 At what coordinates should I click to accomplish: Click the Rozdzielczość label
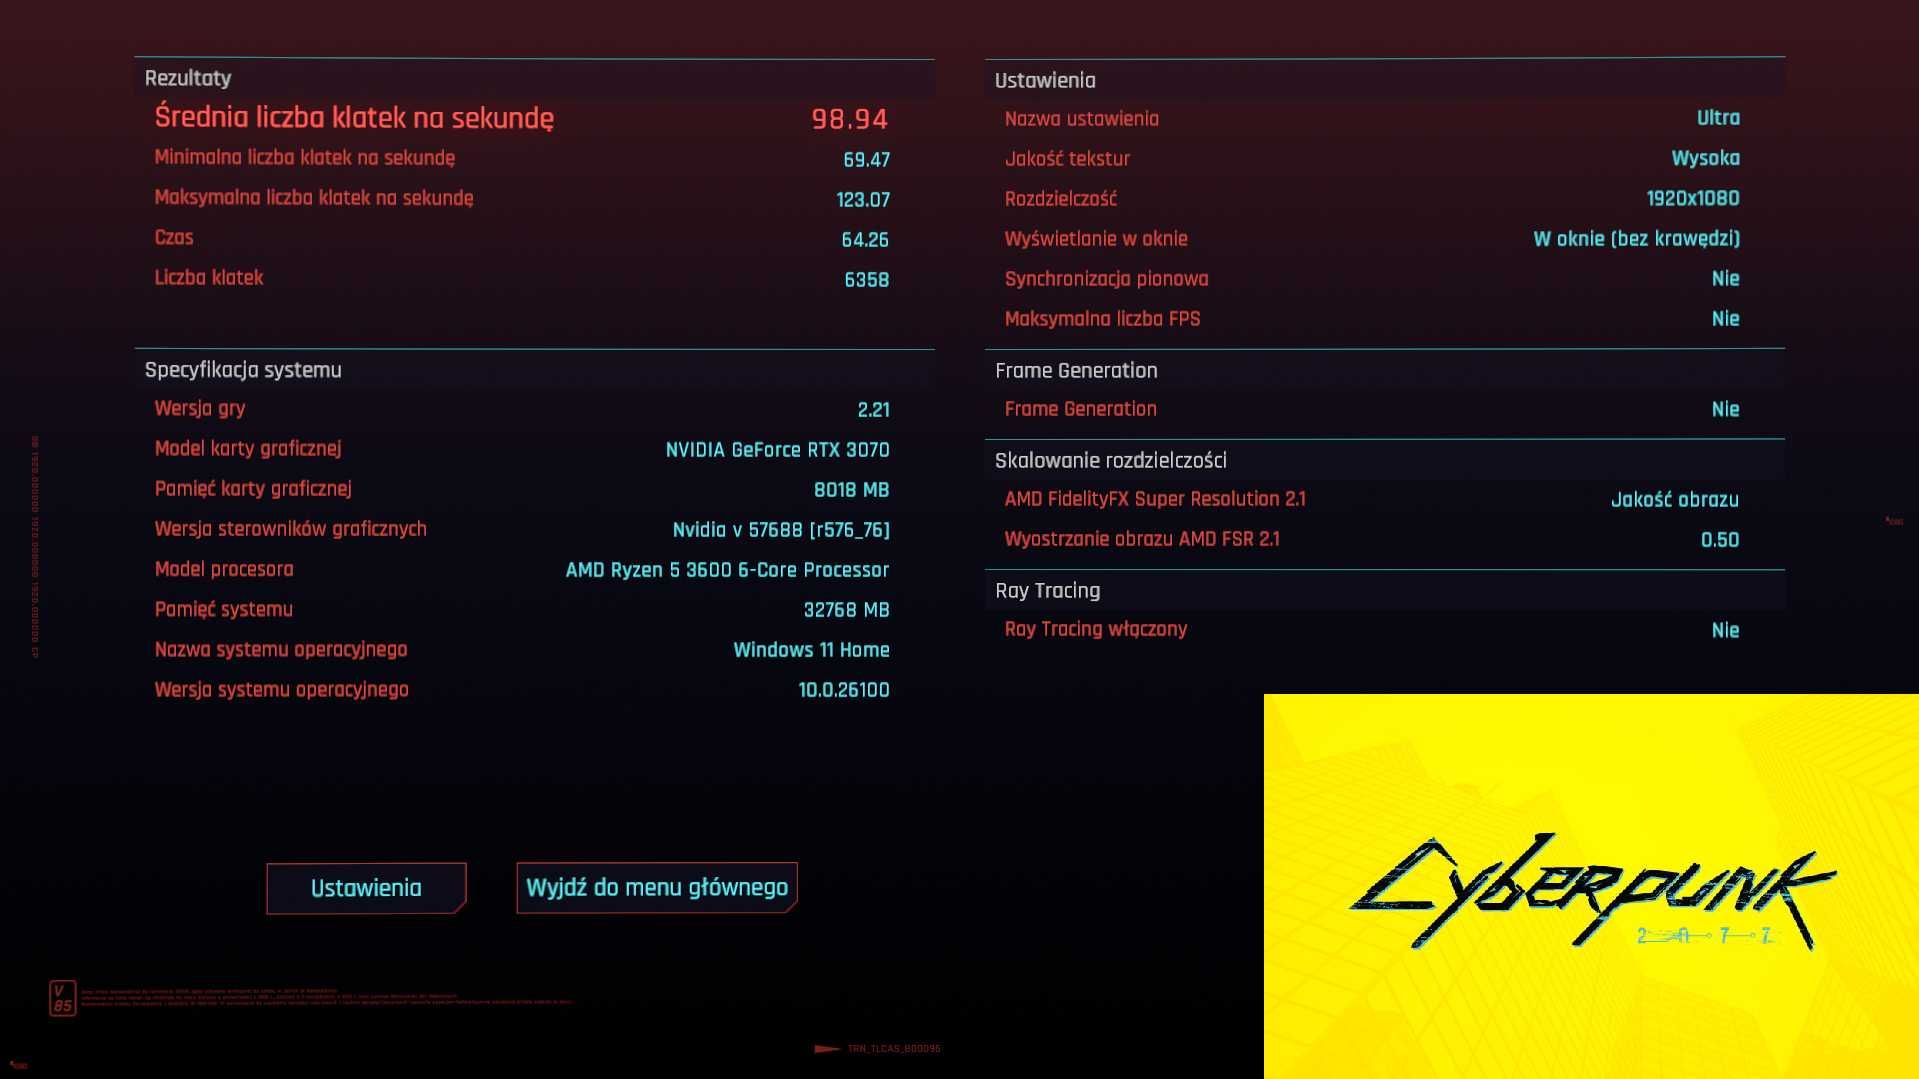(1060, 199)
